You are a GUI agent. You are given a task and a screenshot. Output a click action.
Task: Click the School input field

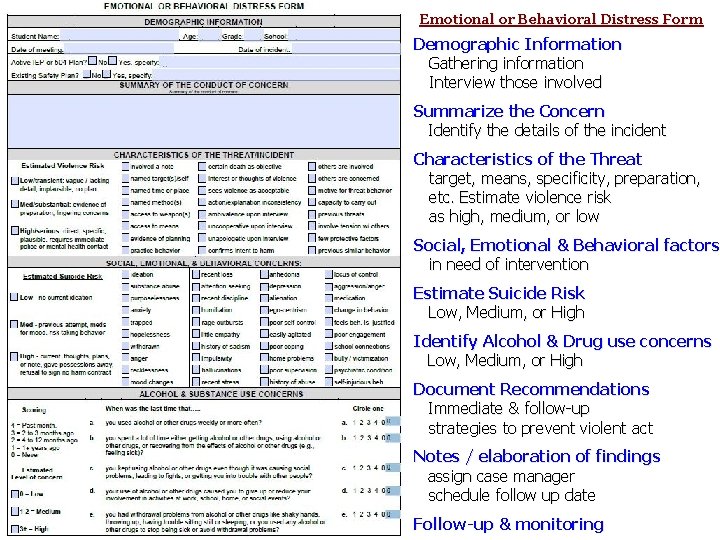(344, 35)
